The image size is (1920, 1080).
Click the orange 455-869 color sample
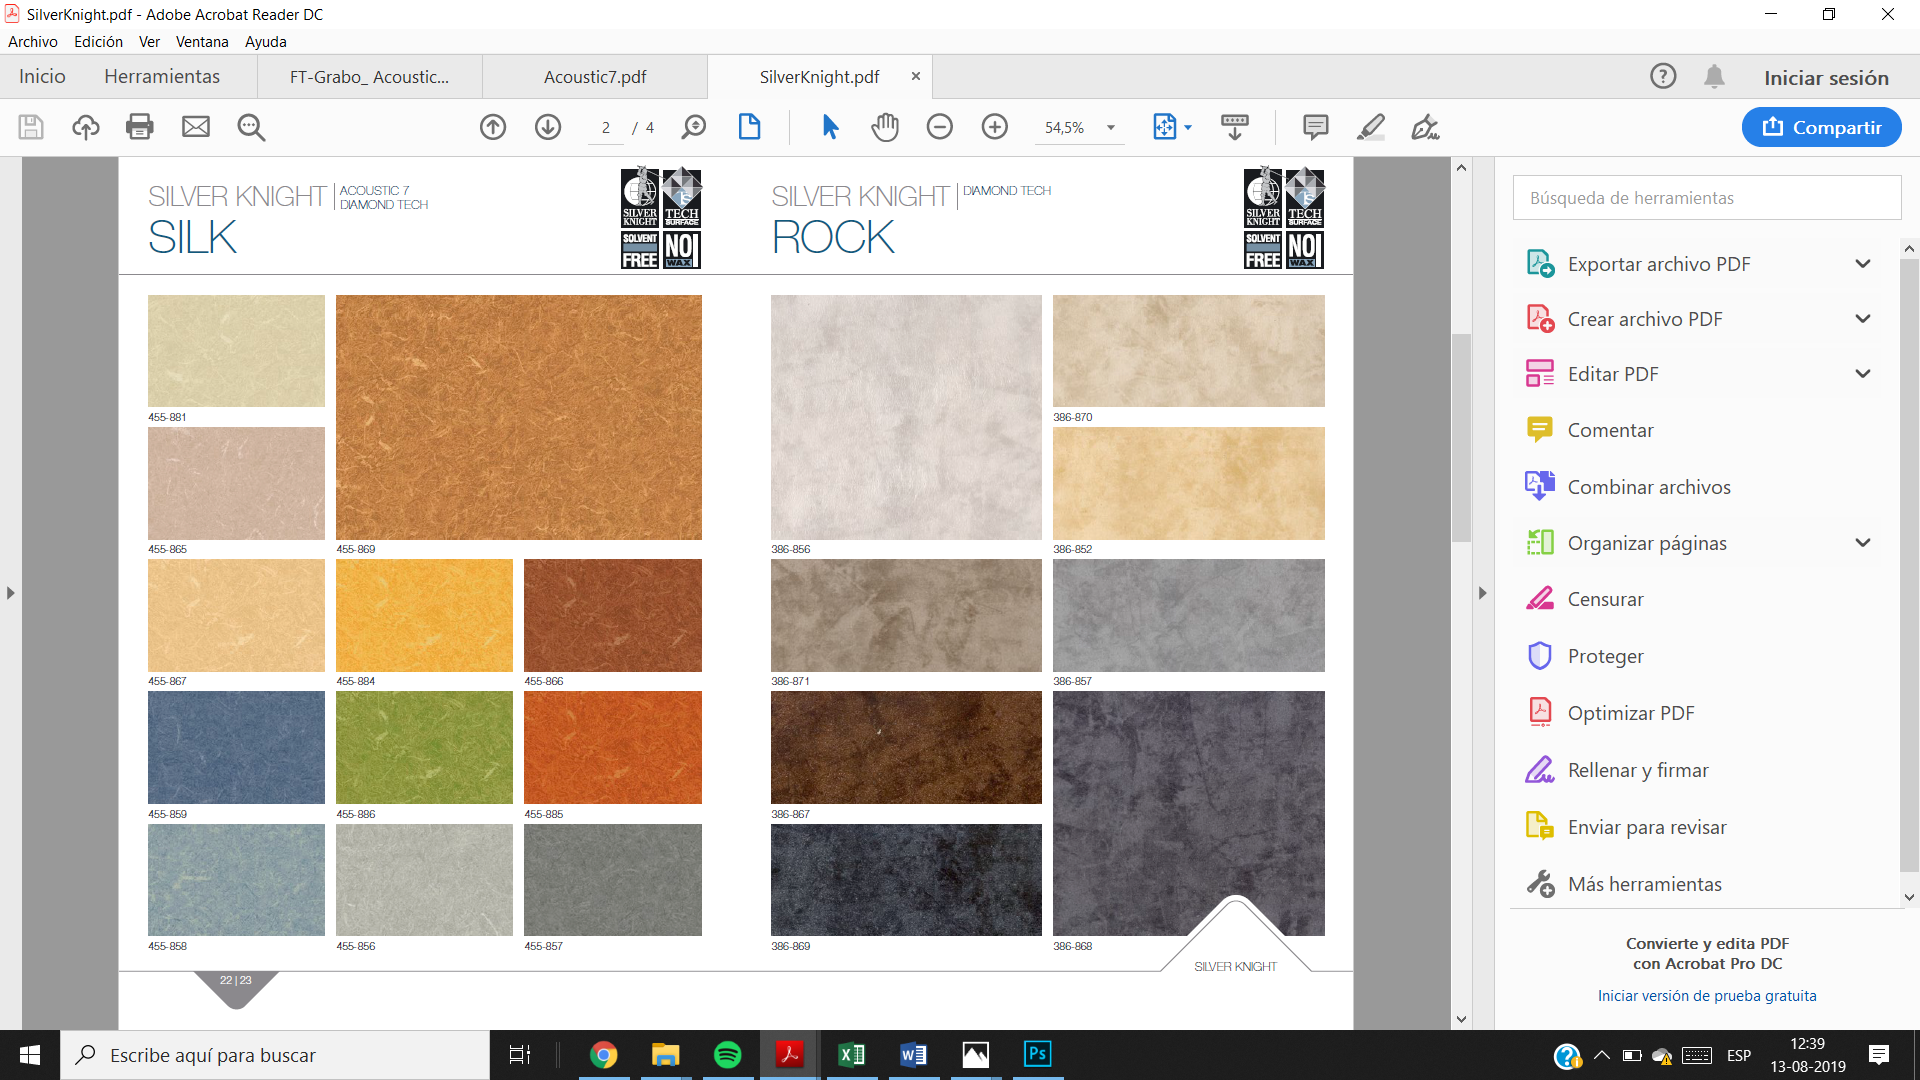coord(518,417)
